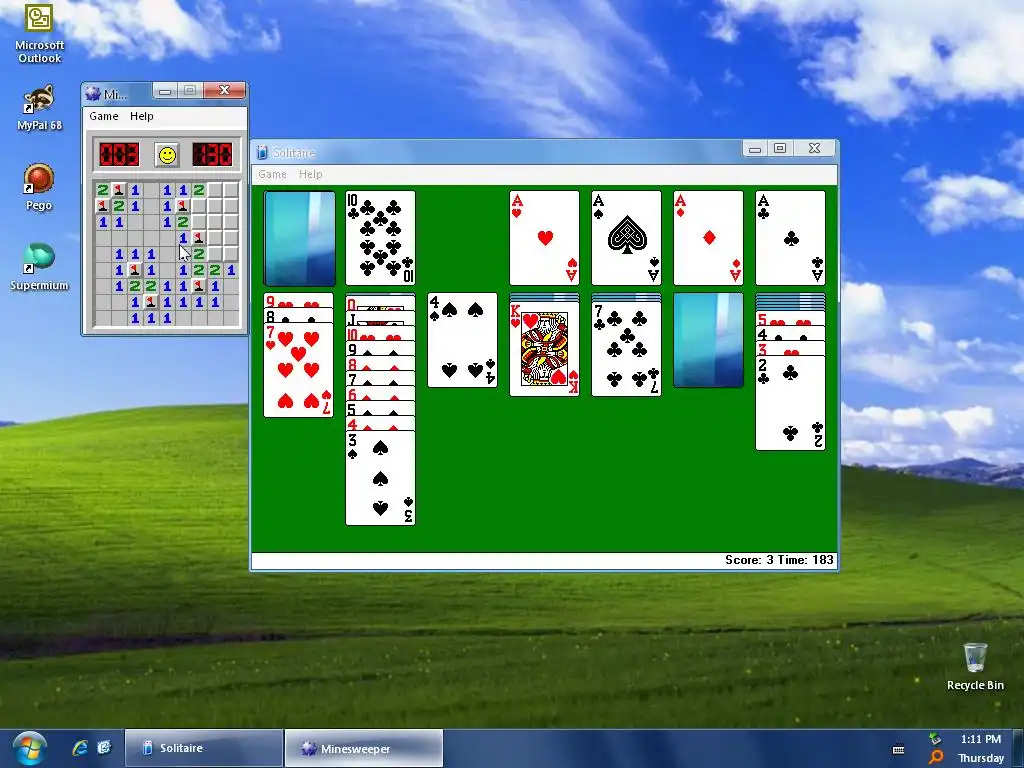Select the 10 of hearts in the long column
The width and height of the screenshot is (1024, 768).
point(380,334)
